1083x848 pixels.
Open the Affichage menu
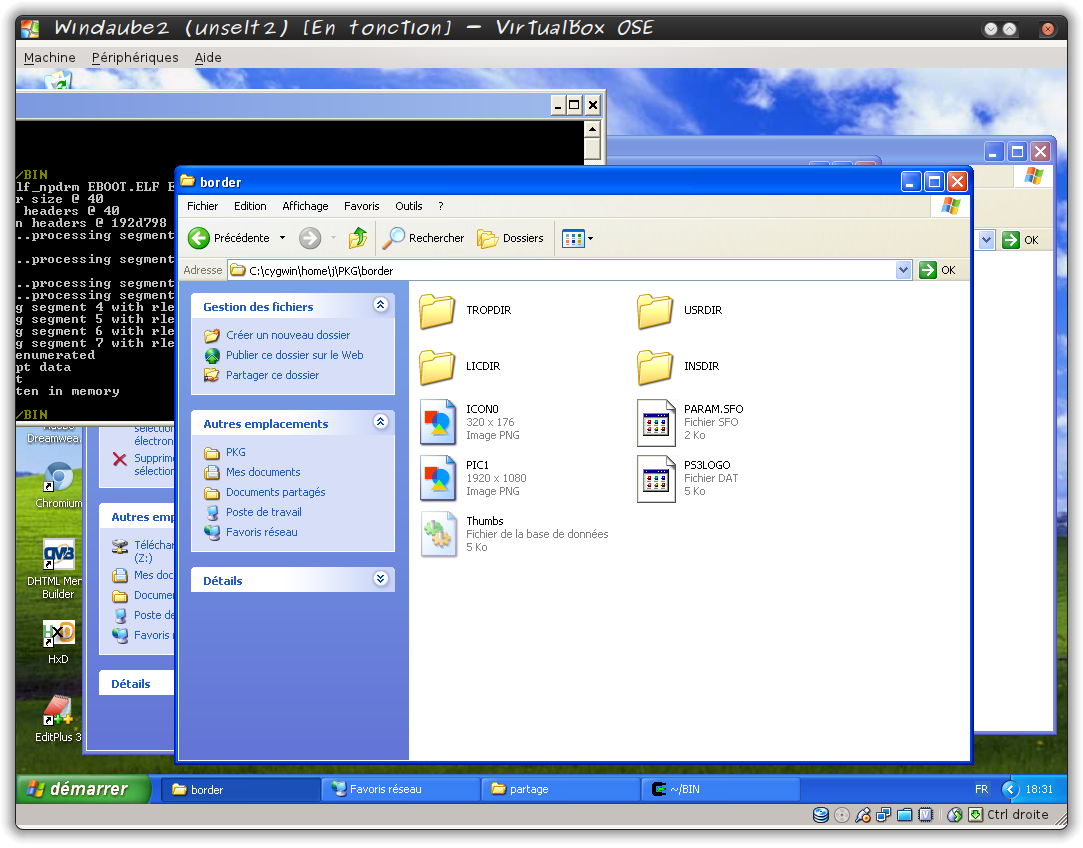pos(305,206)
